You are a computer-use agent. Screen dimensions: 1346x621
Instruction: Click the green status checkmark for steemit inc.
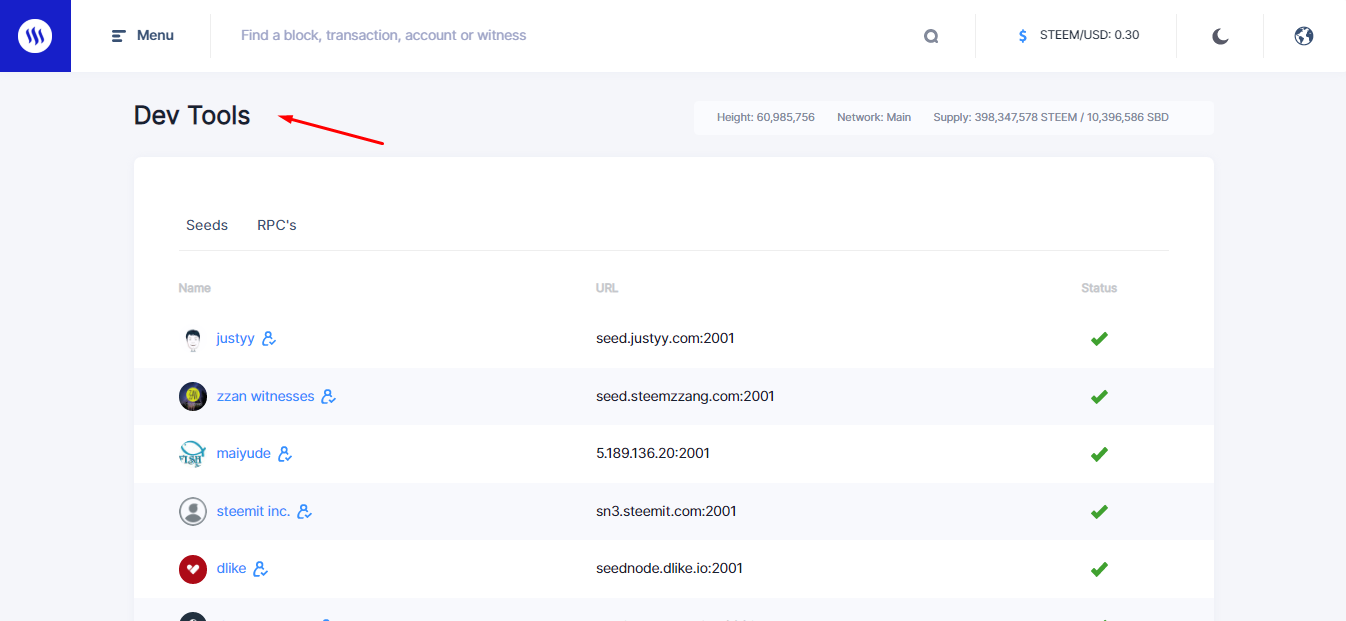(1099, 512)
